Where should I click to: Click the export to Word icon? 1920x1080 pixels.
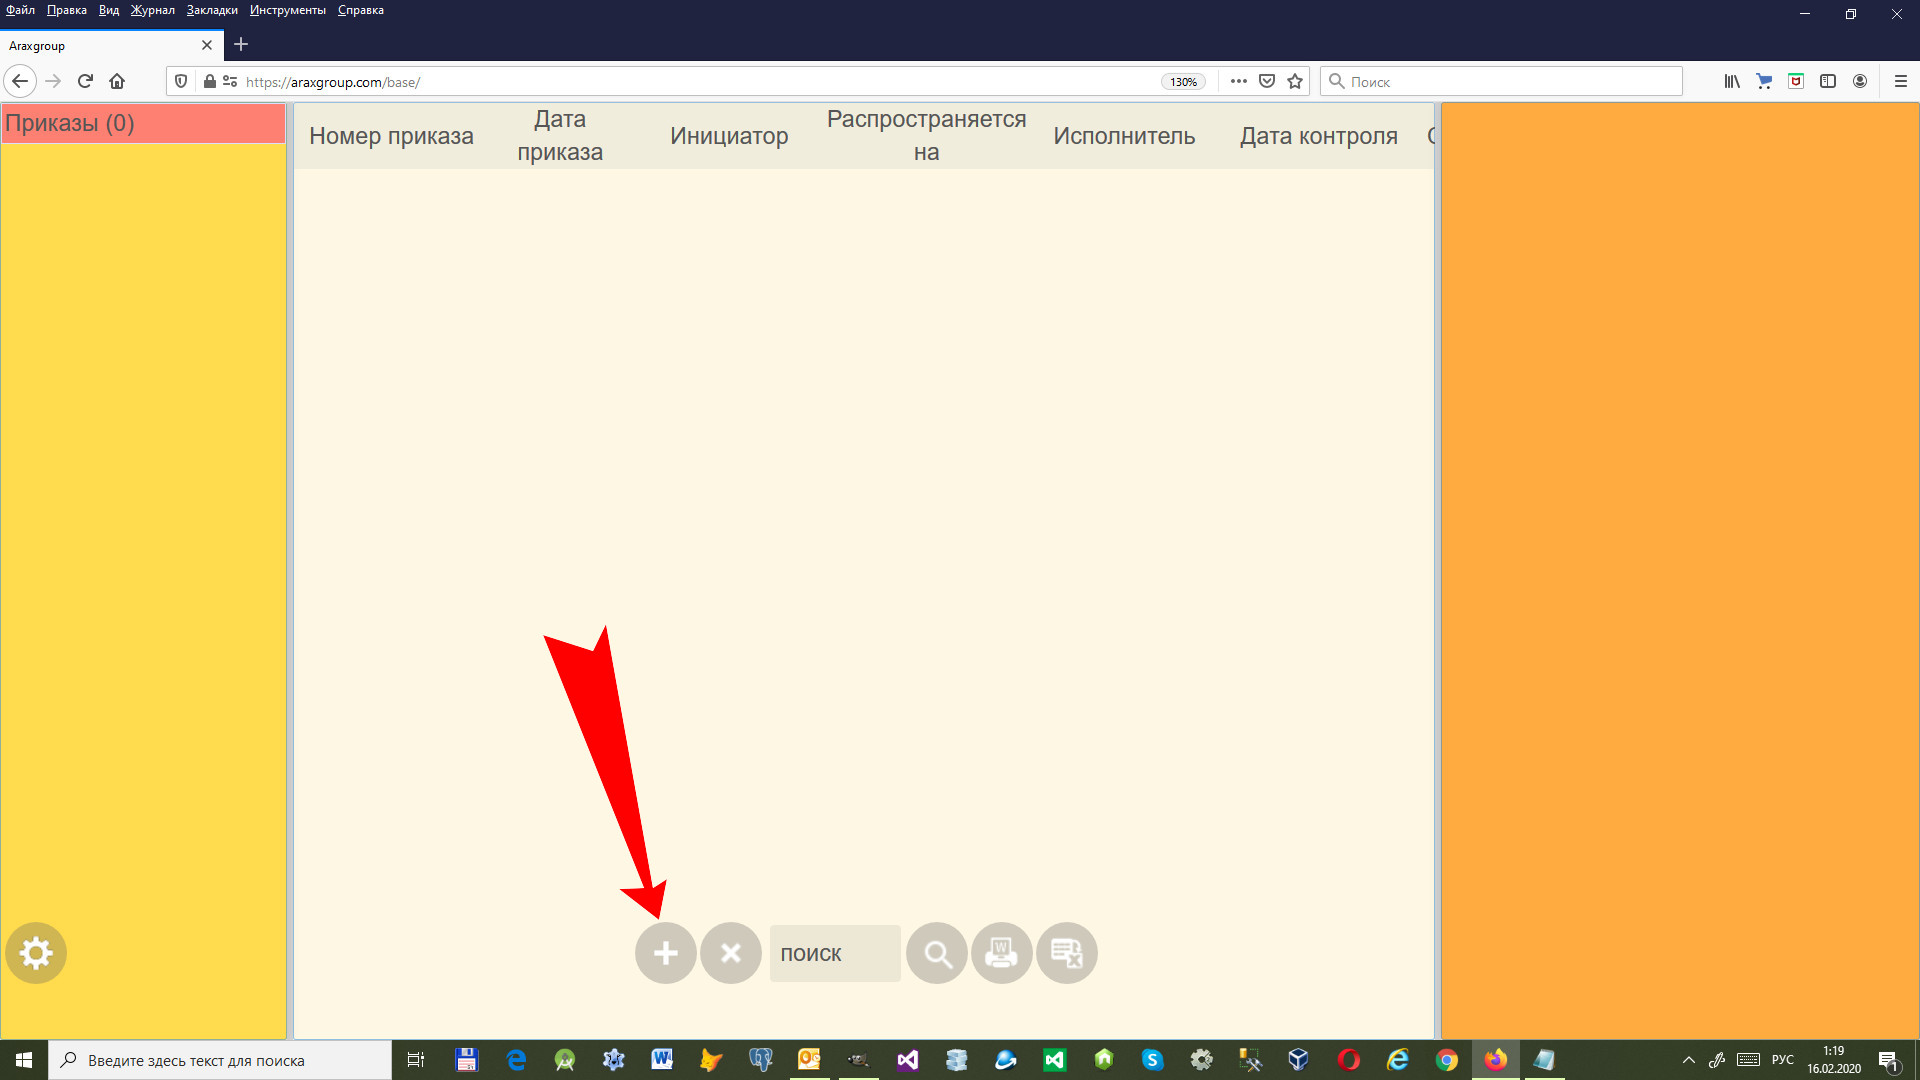coord(1002,953)
